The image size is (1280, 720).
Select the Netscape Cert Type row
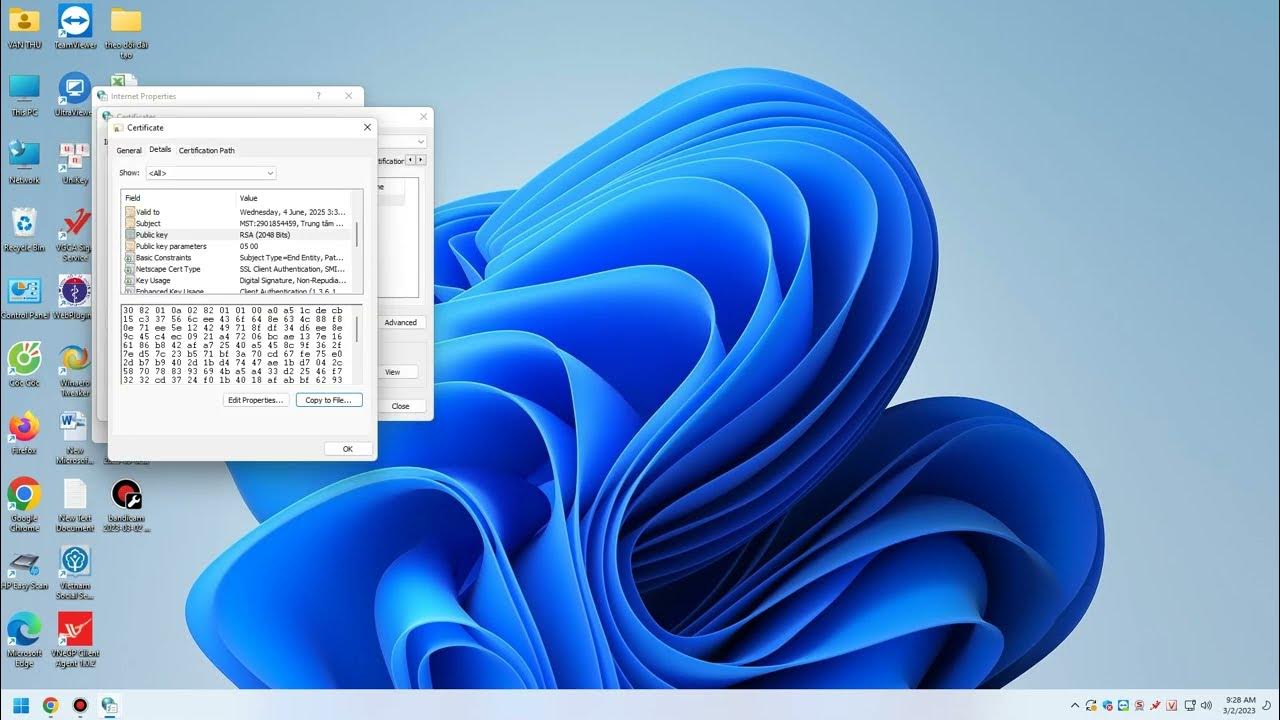pos(237,269)
